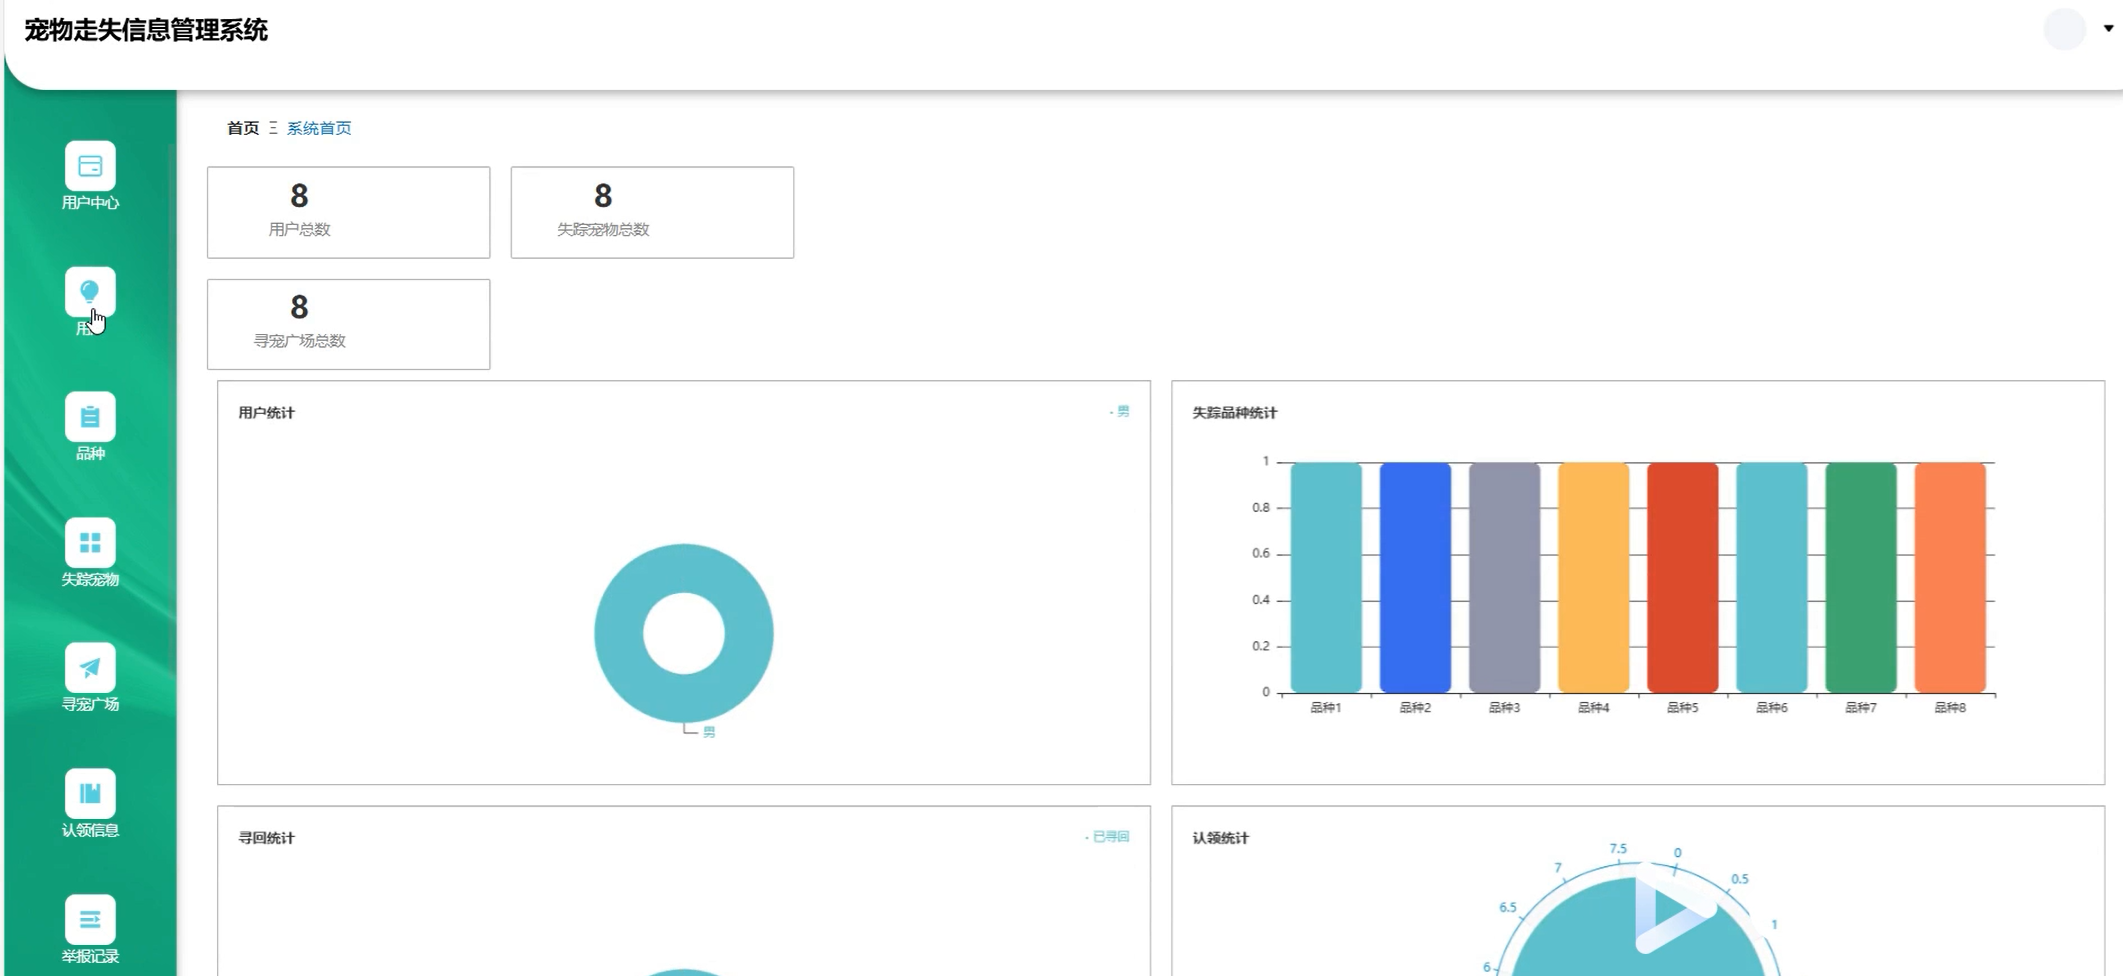
Task: Click the 男 label below the donut
Action: (x=709, y=732)
